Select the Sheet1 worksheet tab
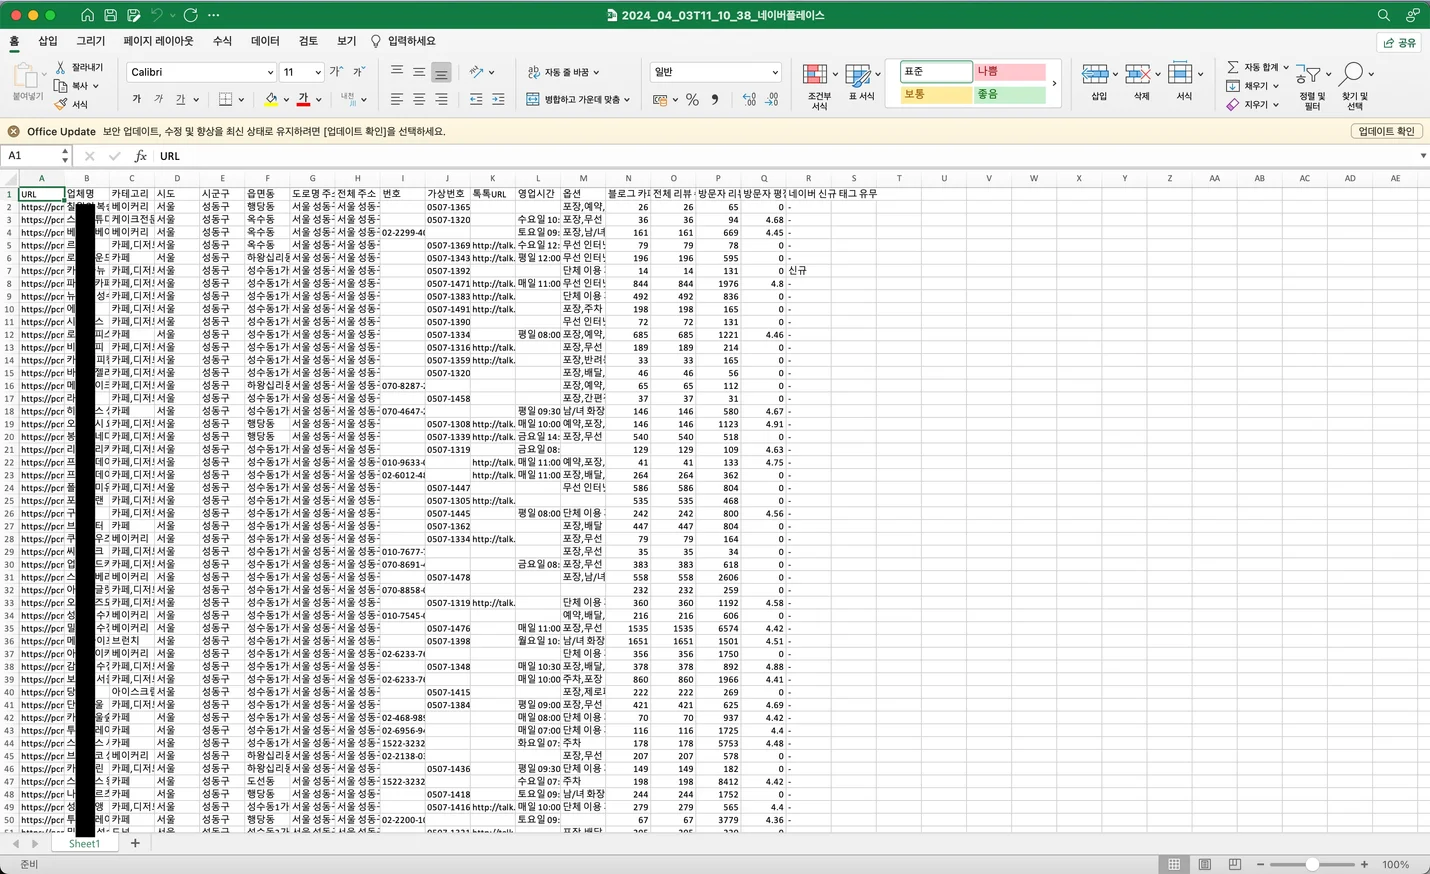Image resolution: width=1430 pixels, height=874 pixels. 84,843
